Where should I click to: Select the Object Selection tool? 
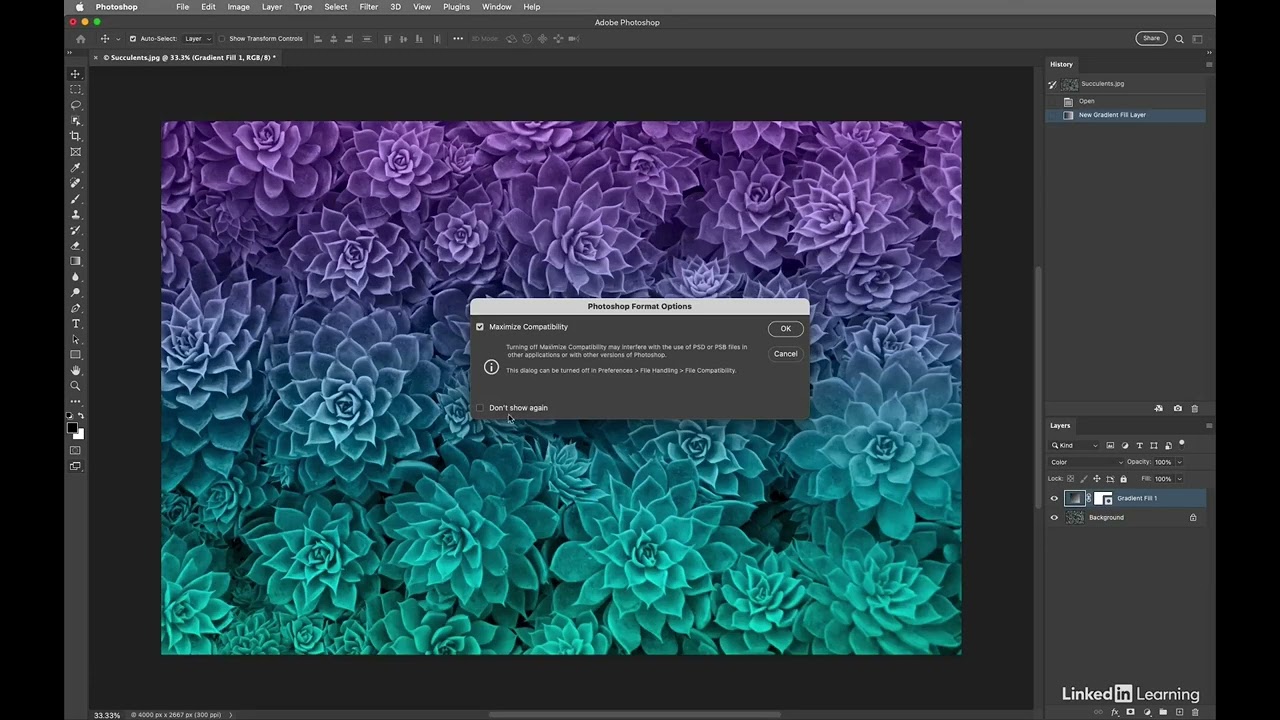pyautogui.click(x=75, y=121)
